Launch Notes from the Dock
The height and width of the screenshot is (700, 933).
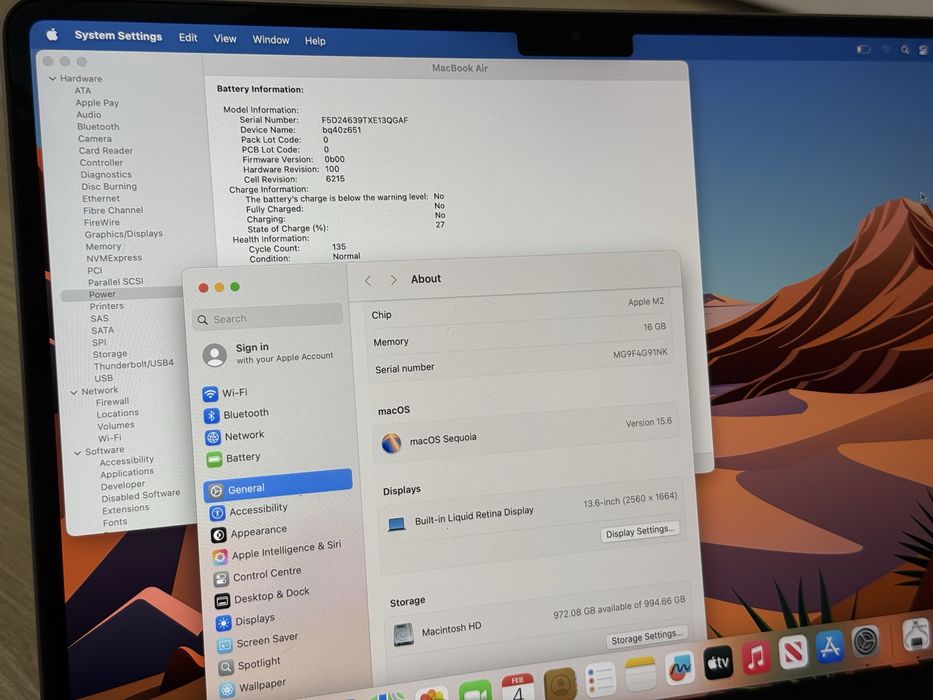click(640, 674)
